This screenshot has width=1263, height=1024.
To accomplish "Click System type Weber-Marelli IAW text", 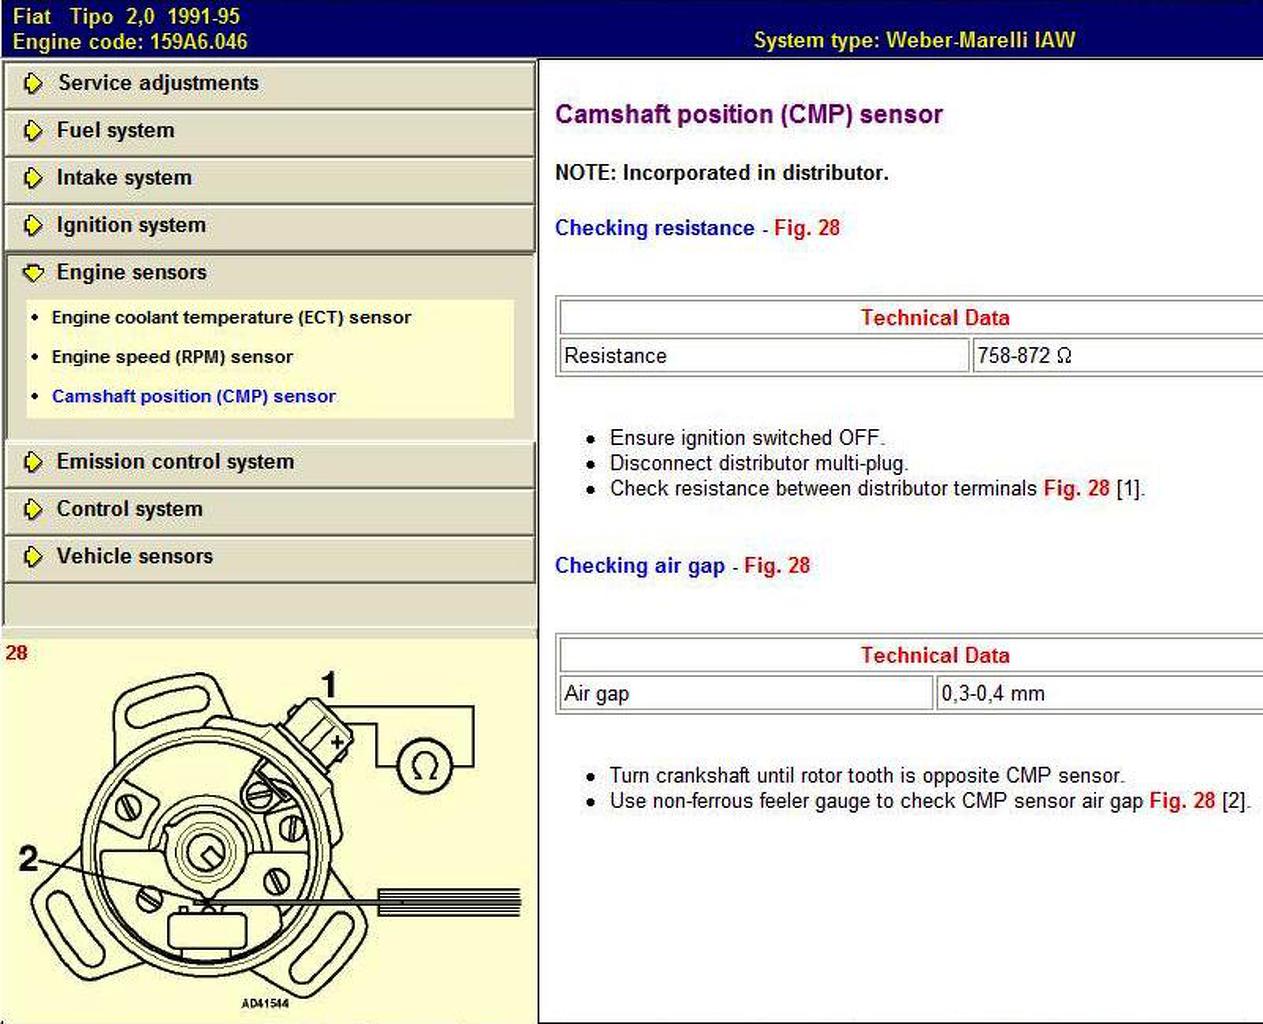I will tap(914, 40).
